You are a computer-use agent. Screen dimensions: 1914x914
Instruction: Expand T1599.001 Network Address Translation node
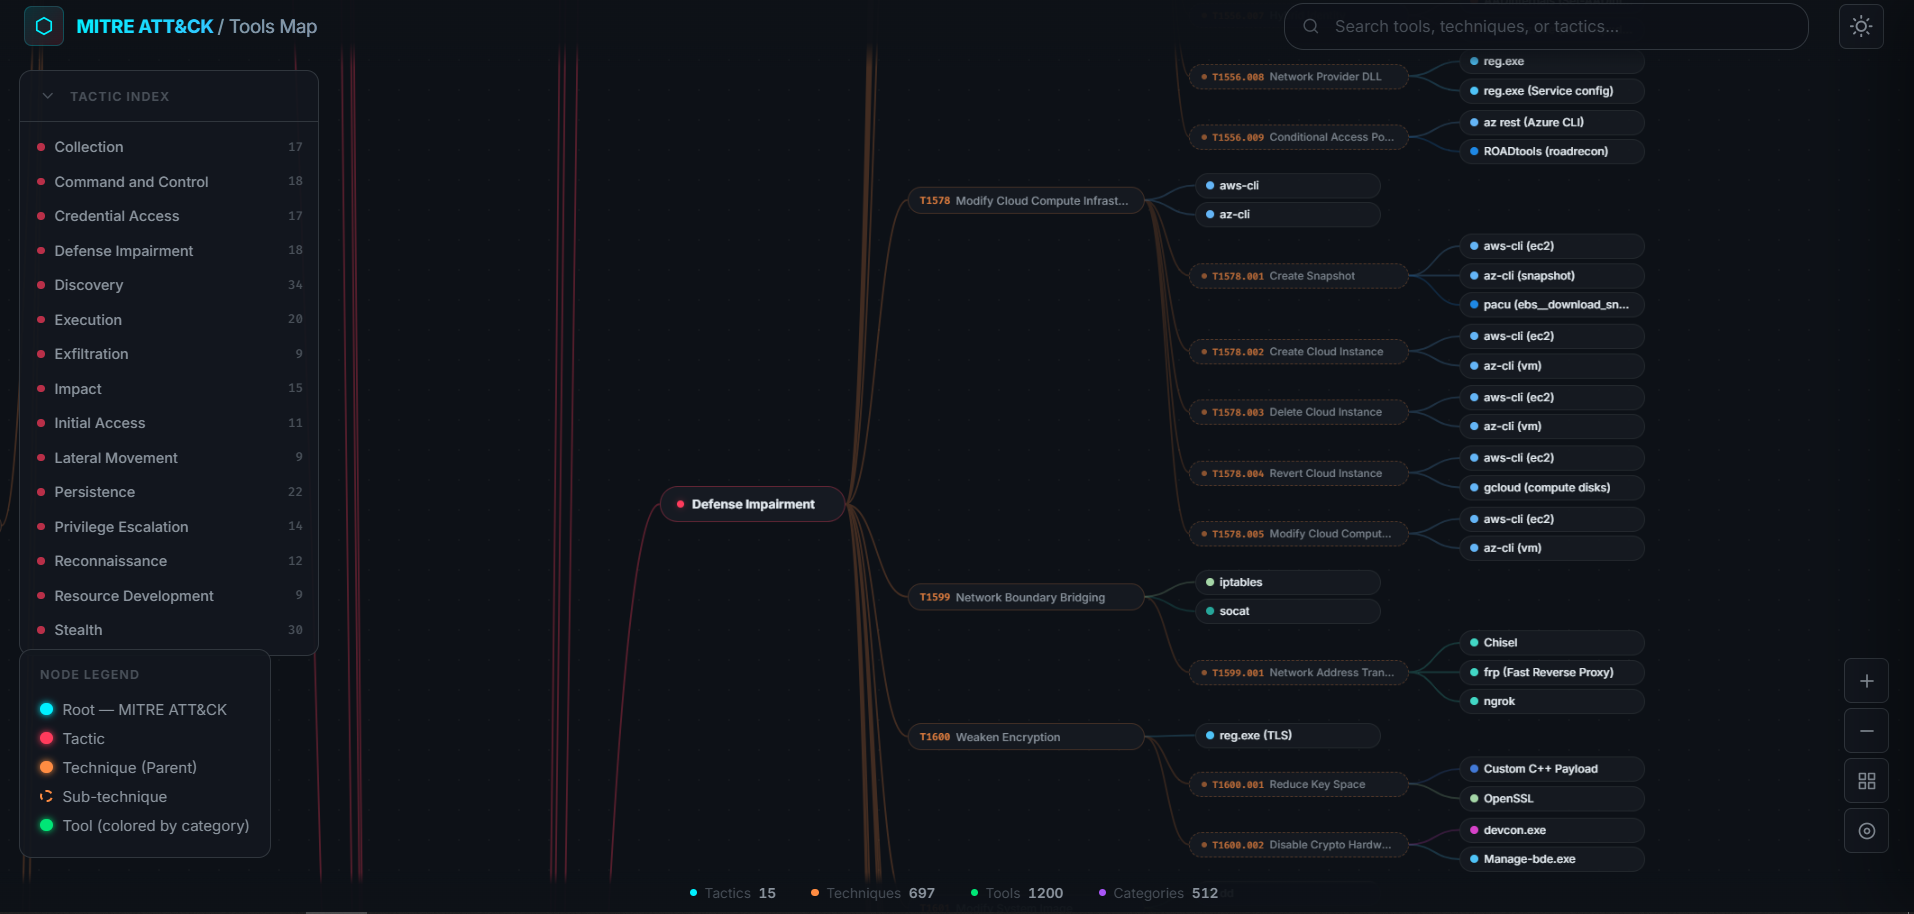tap(1298, 673)
